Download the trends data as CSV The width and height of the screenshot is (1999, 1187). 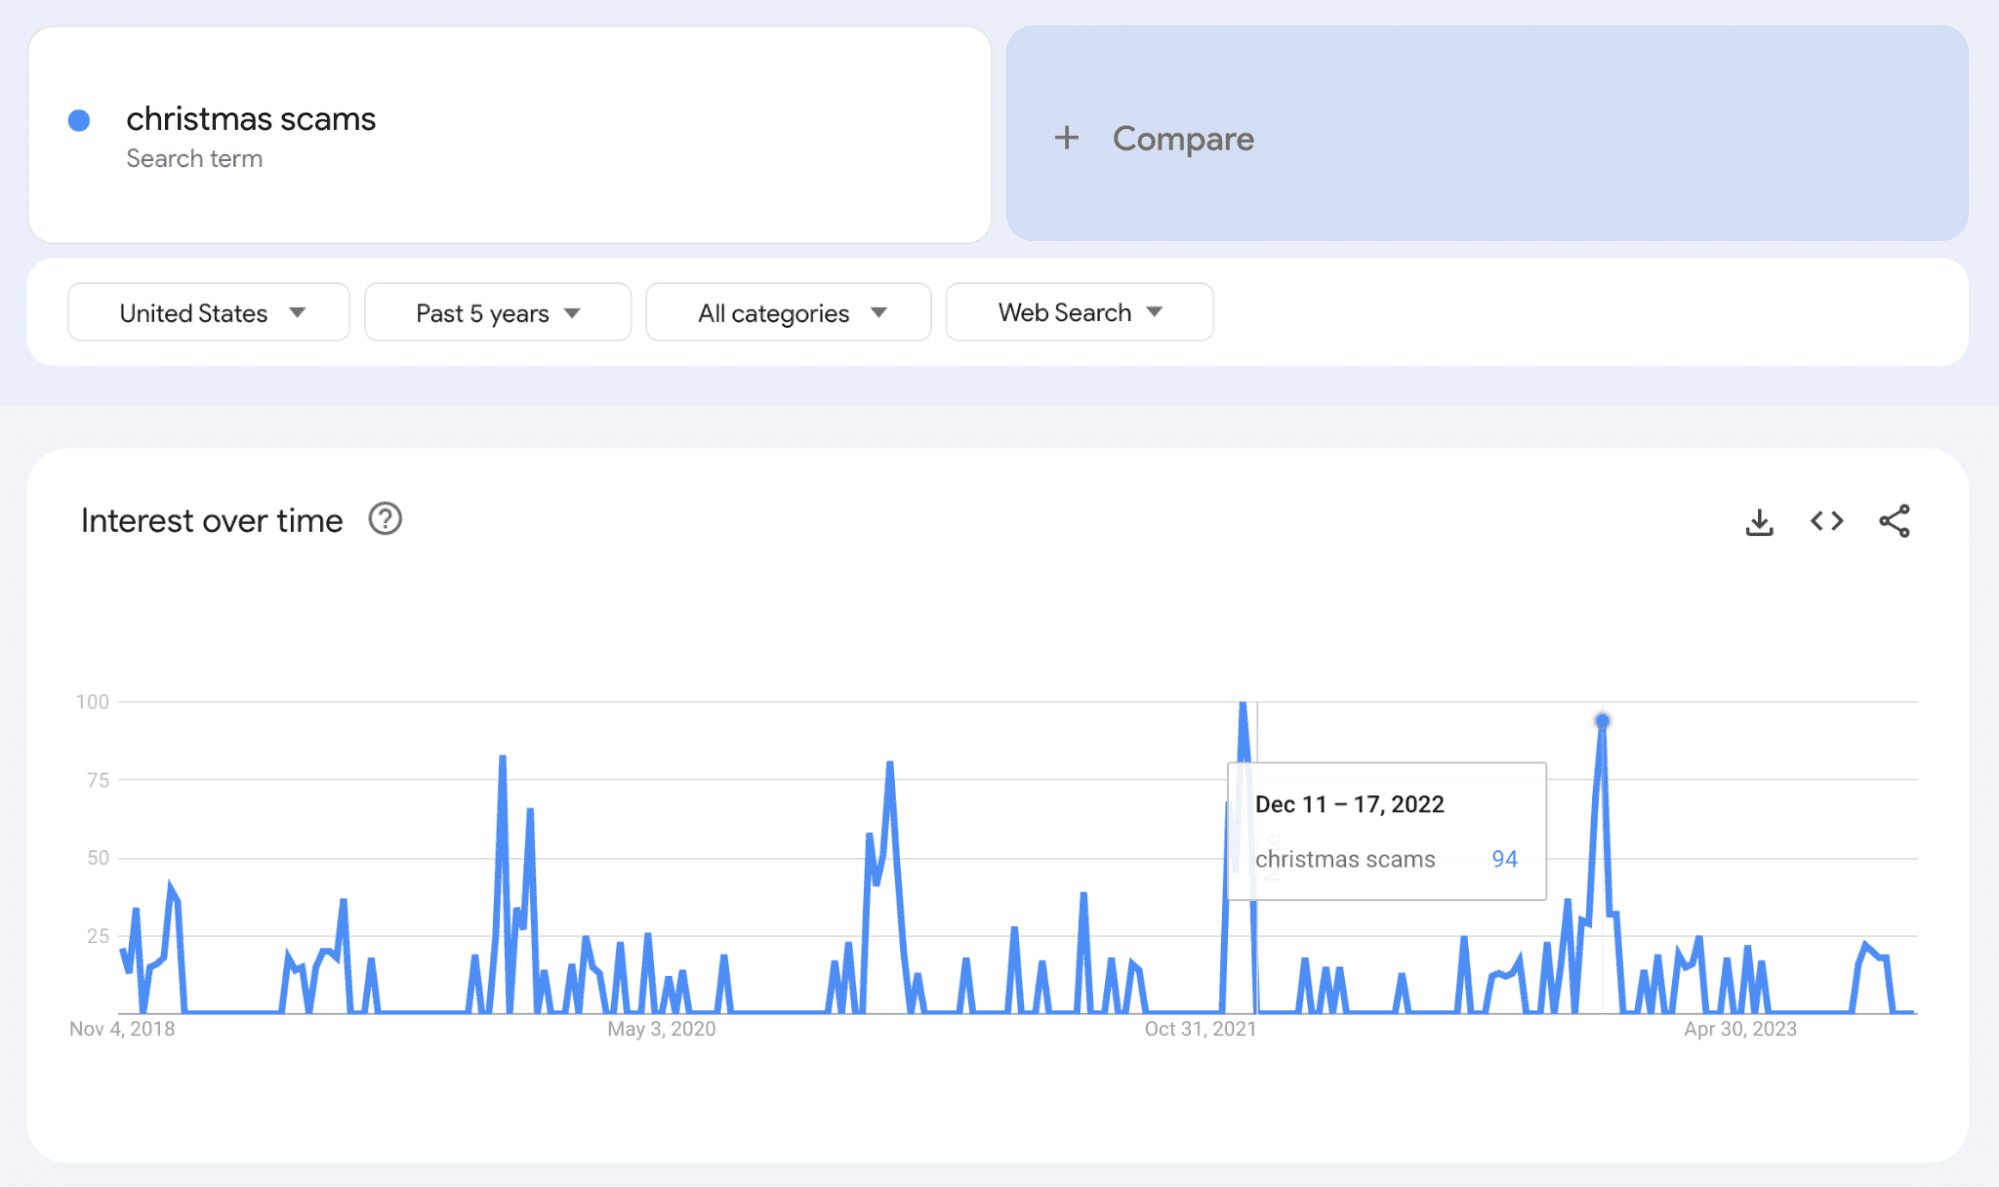(x=1760, y=521)
